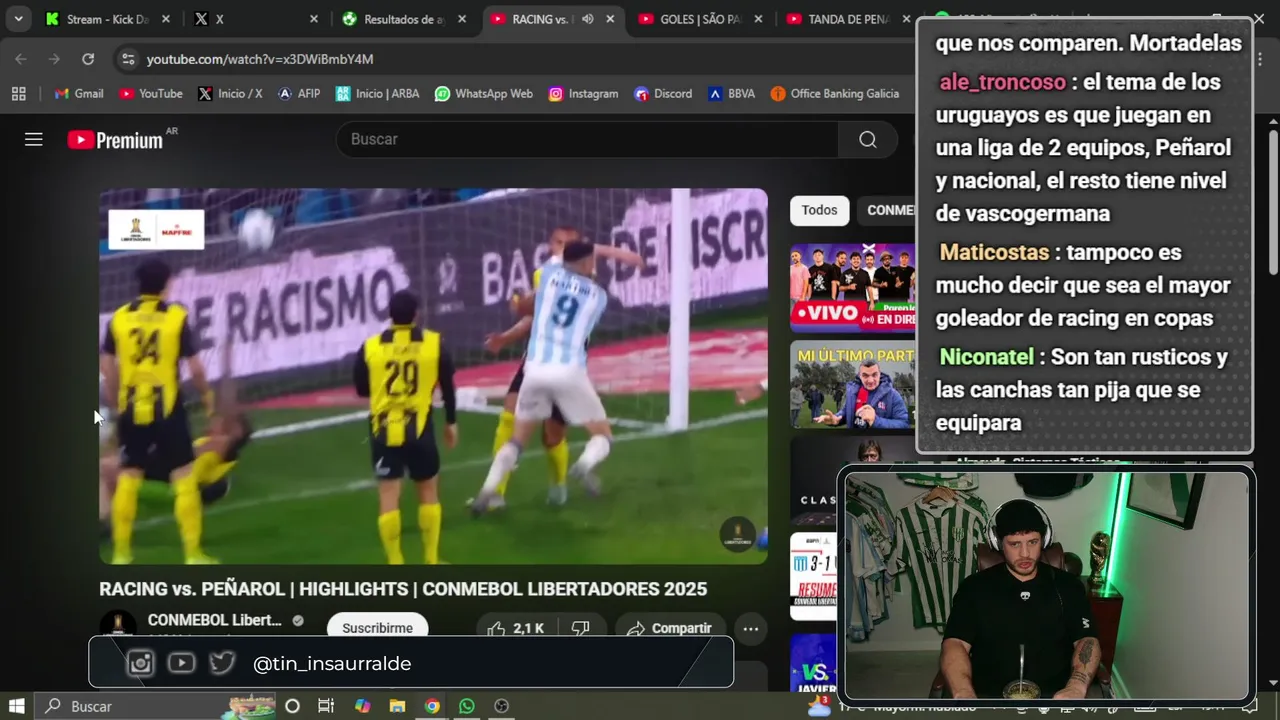1280x720 pixels.
Task: Close the RACING vs. tab
Action: [610, 19]
